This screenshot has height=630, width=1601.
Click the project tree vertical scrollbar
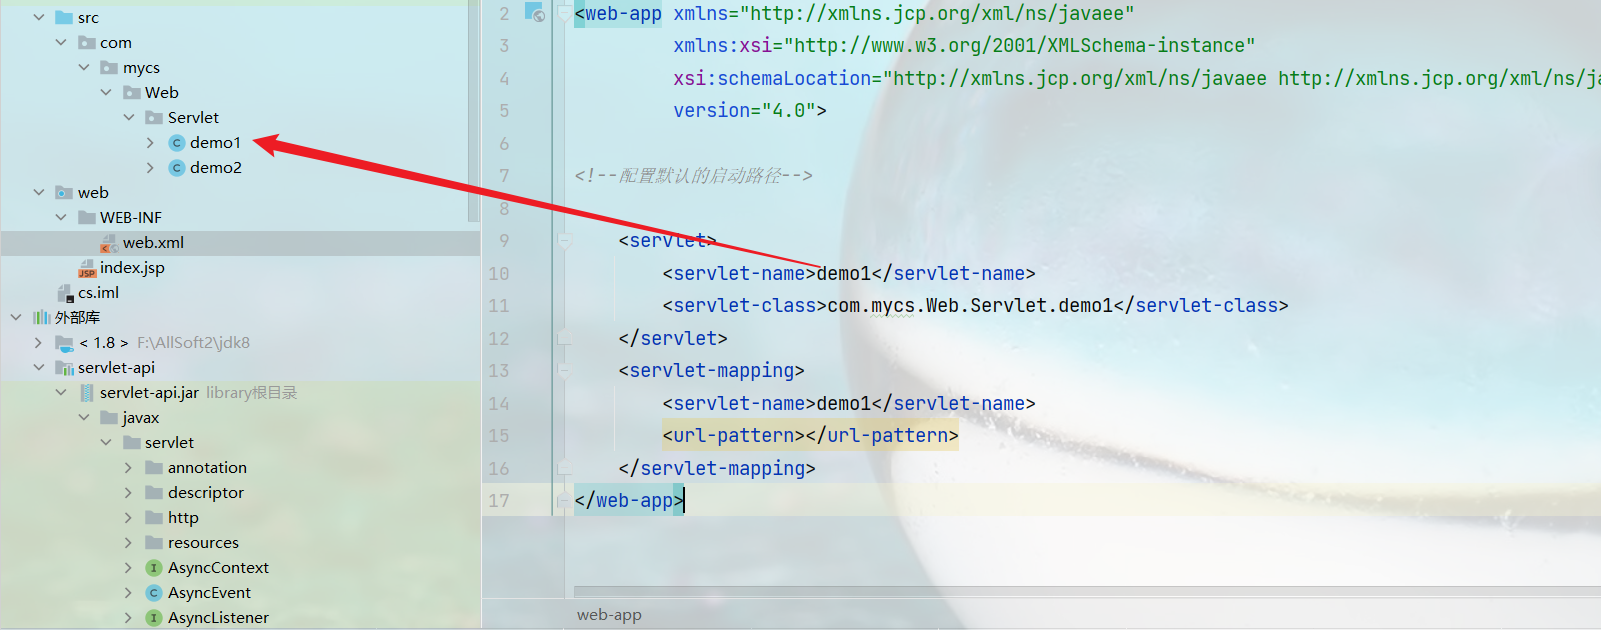pyautogui.click(x=473, y=110)
